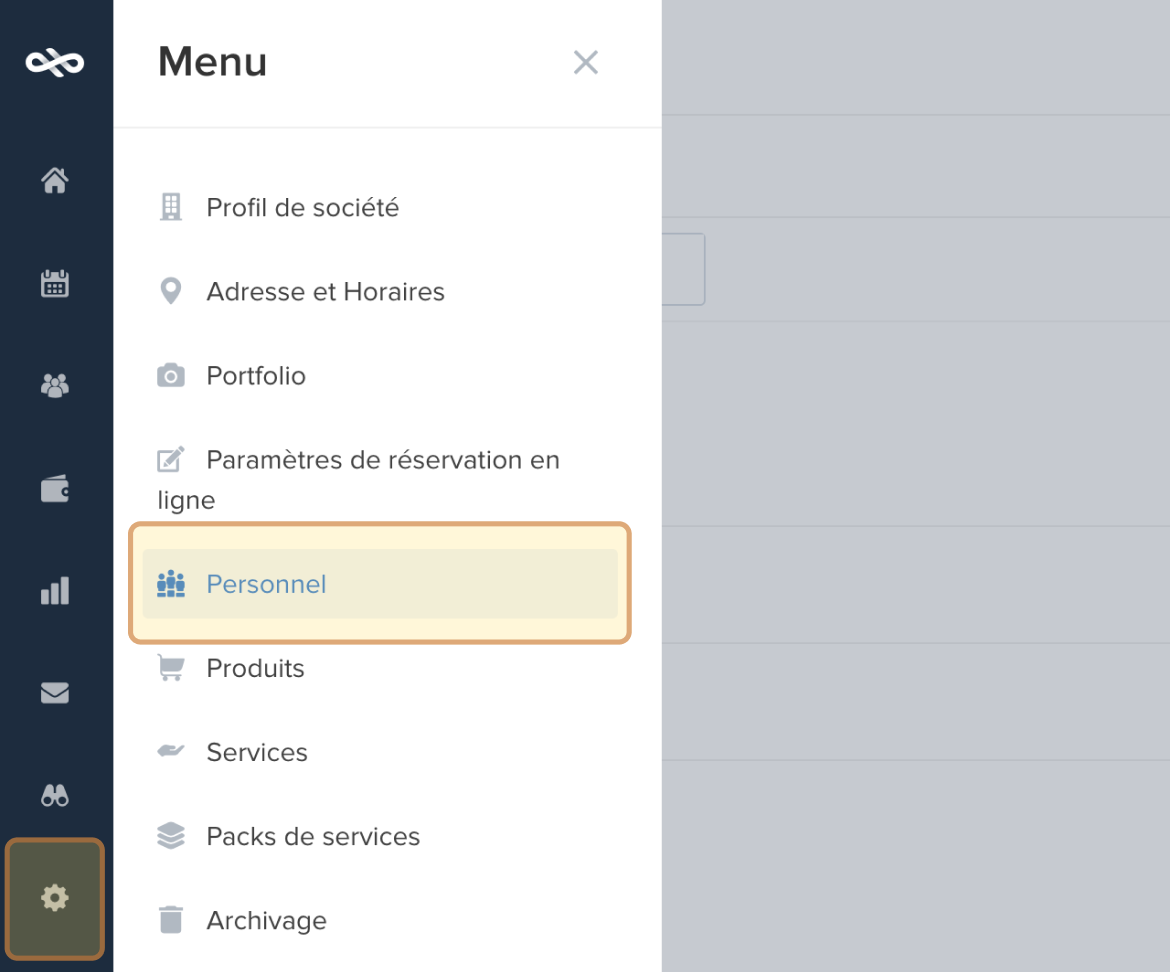Open the bar chart statistics icon
This screenshot has height=972, width=1170.
click(55, 591)
